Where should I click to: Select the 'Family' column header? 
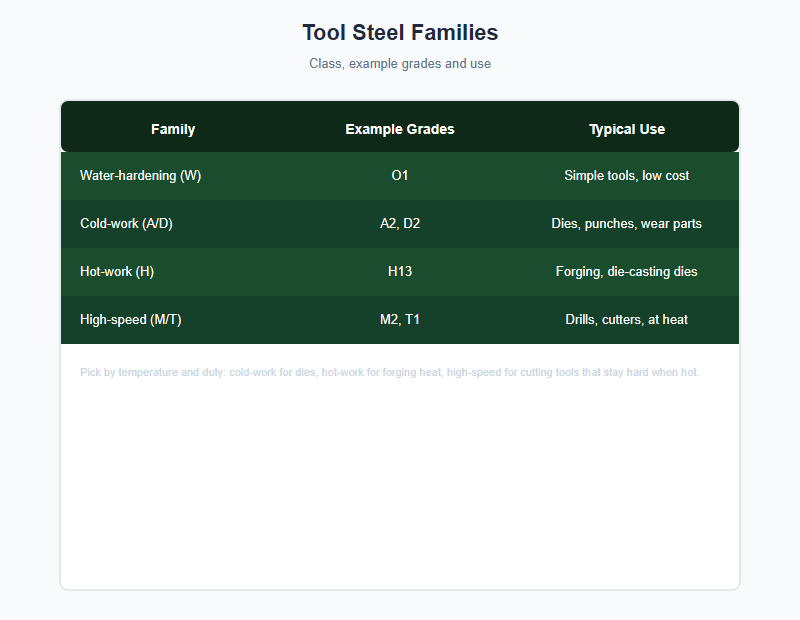pos(173,129)
